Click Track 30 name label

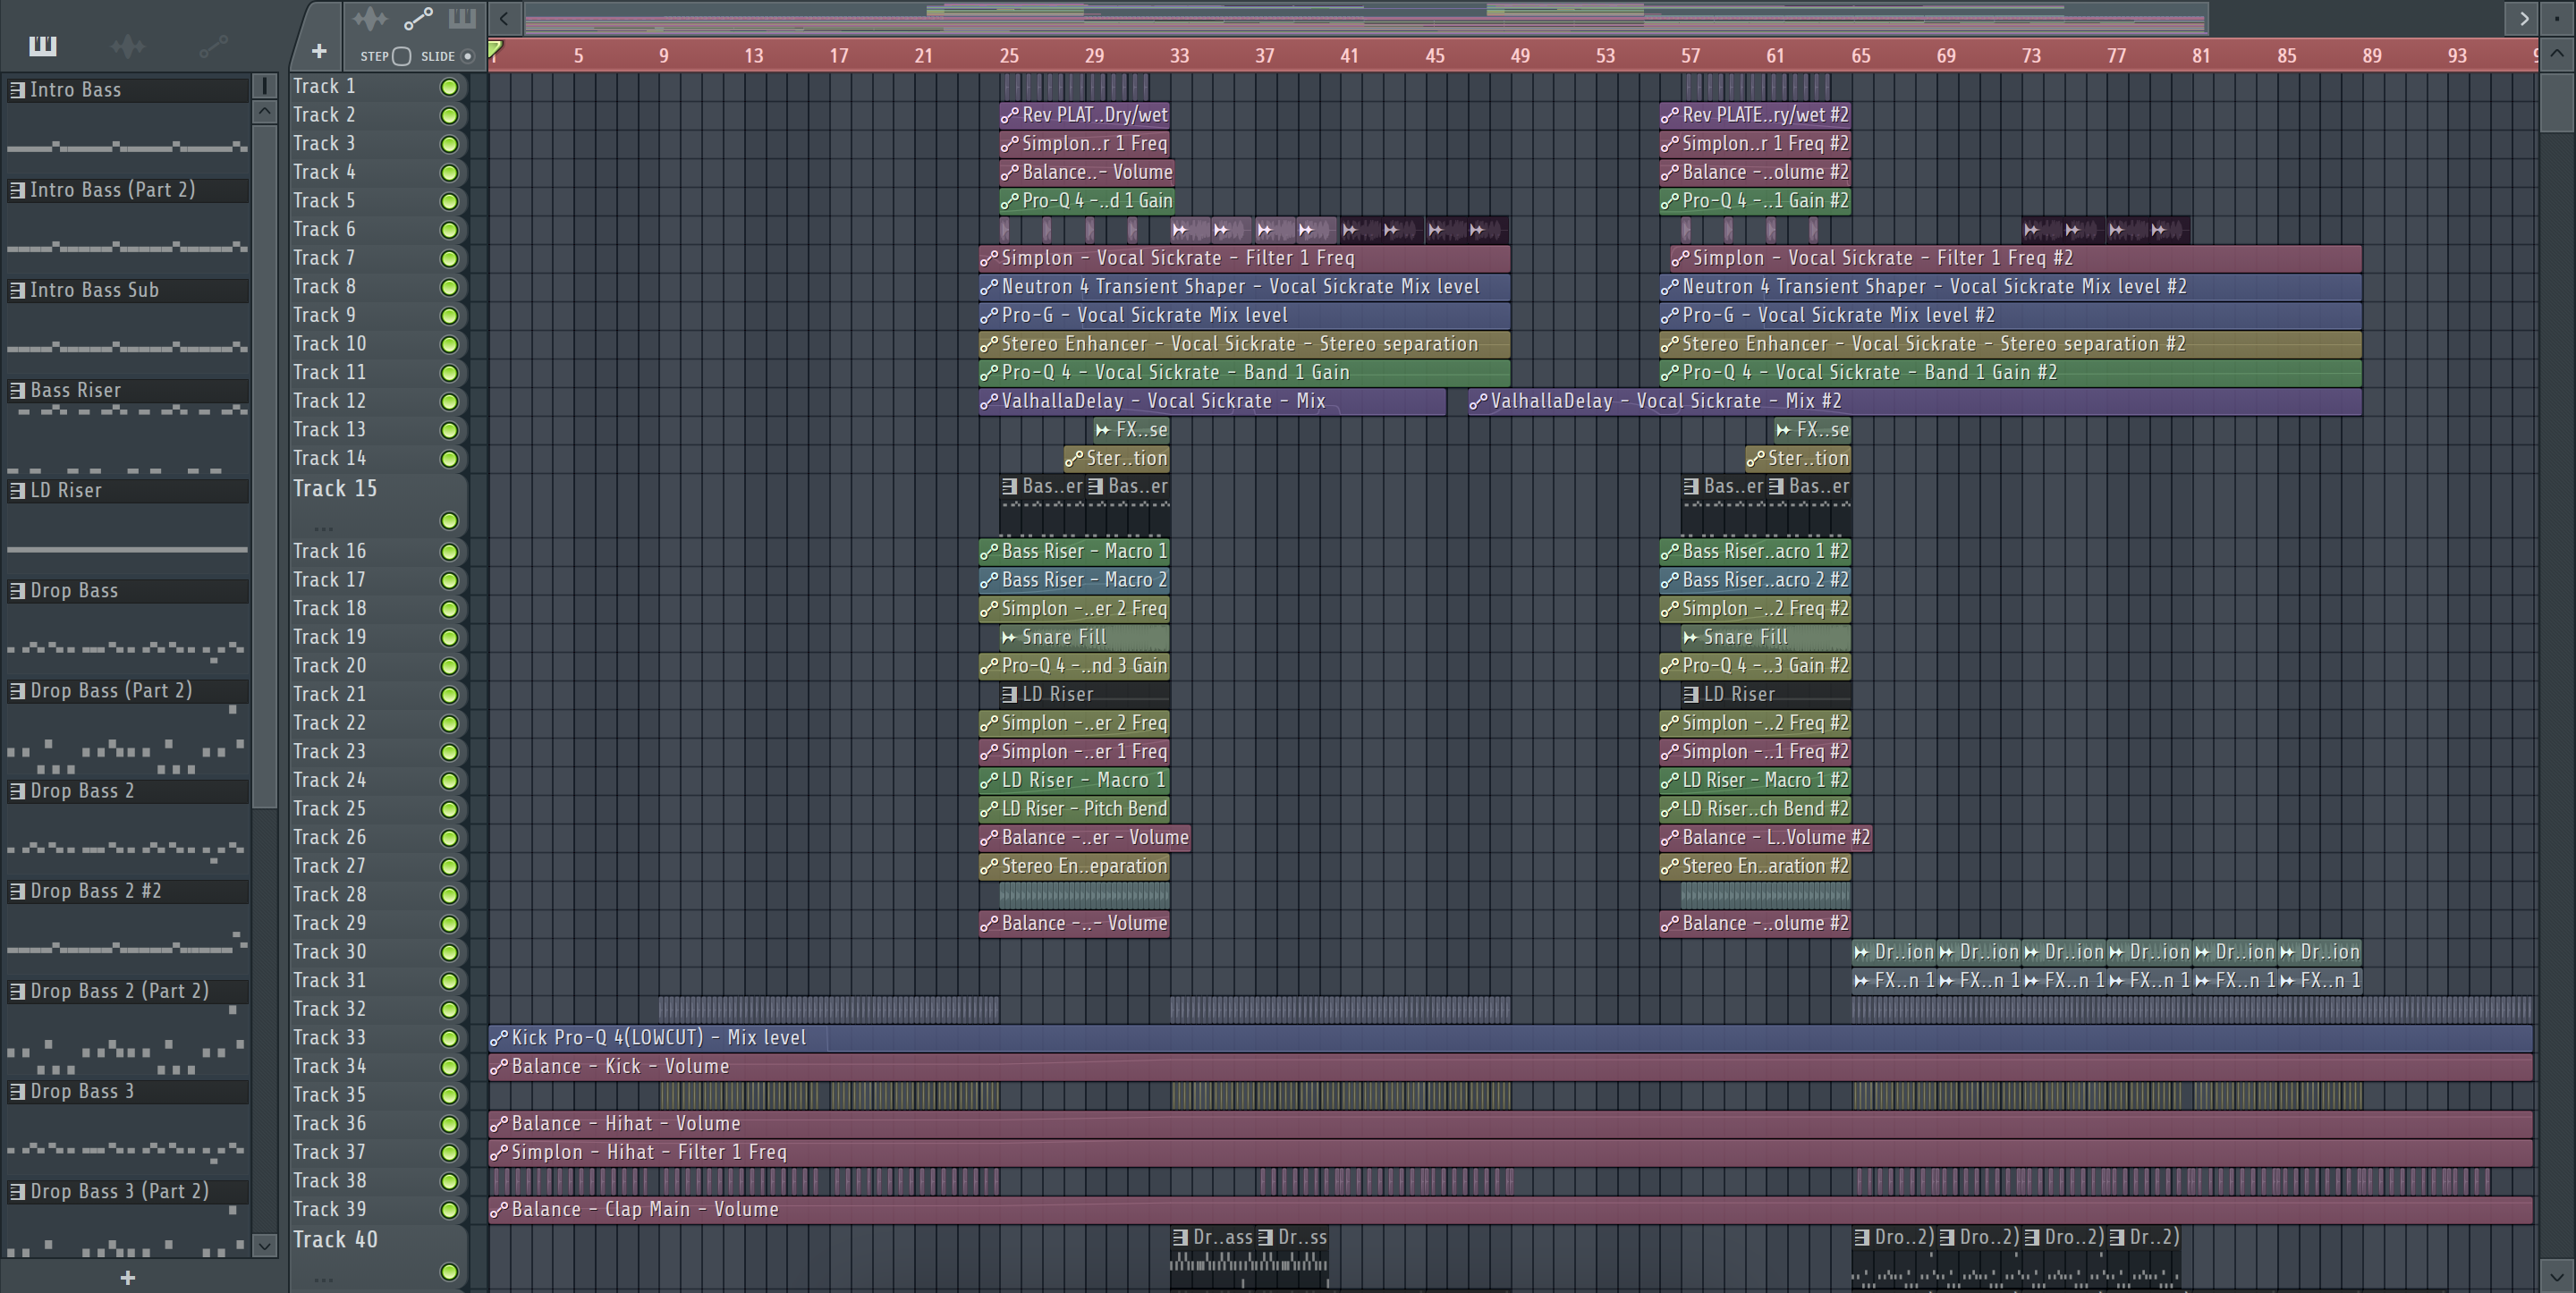329,952
